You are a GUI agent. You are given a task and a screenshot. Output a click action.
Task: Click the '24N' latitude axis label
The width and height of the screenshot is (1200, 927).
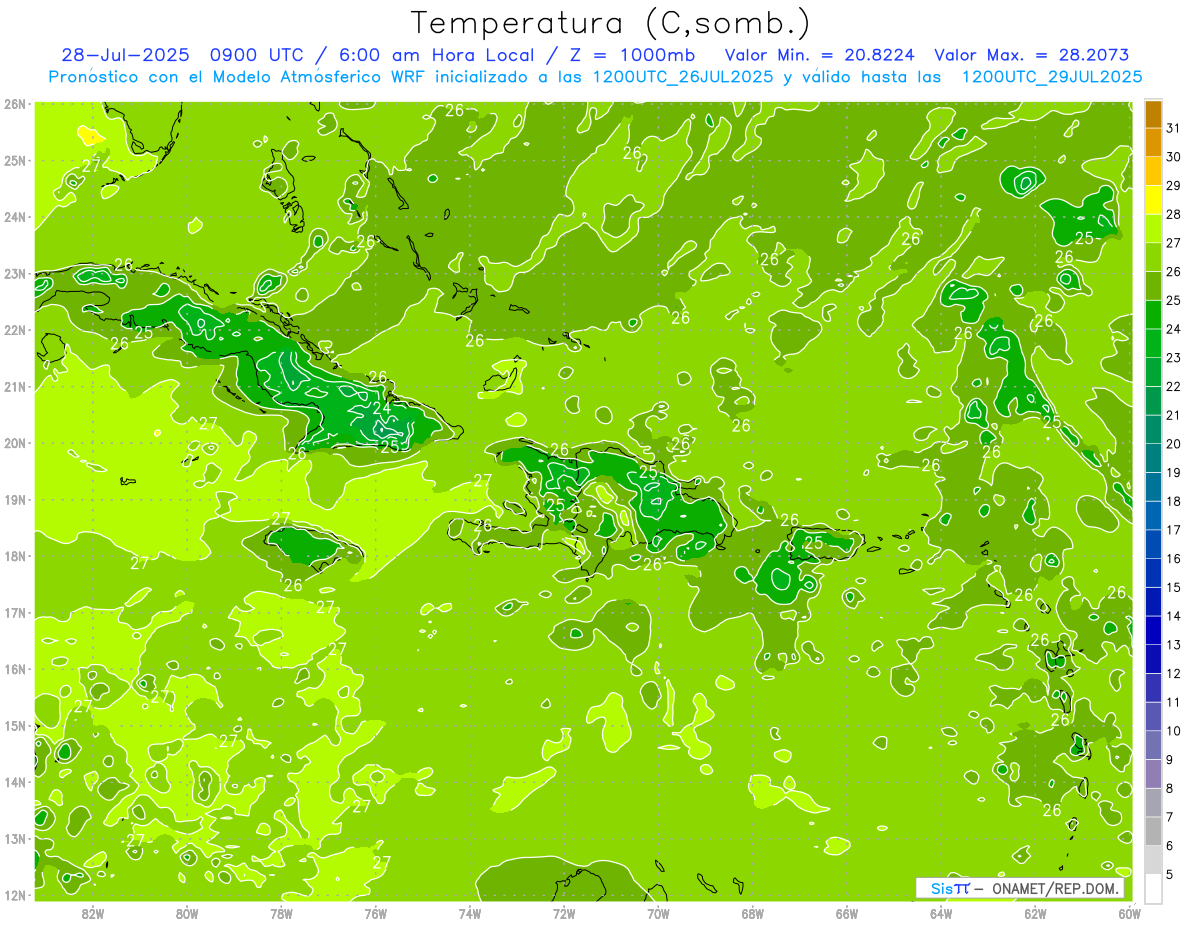(15, 217)
